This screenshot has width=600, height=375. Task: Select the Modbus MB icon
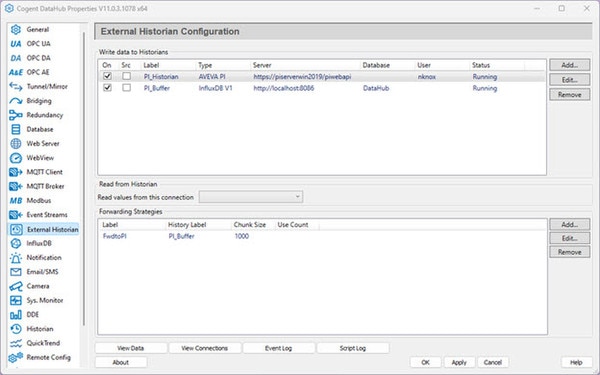click(16, 201)
